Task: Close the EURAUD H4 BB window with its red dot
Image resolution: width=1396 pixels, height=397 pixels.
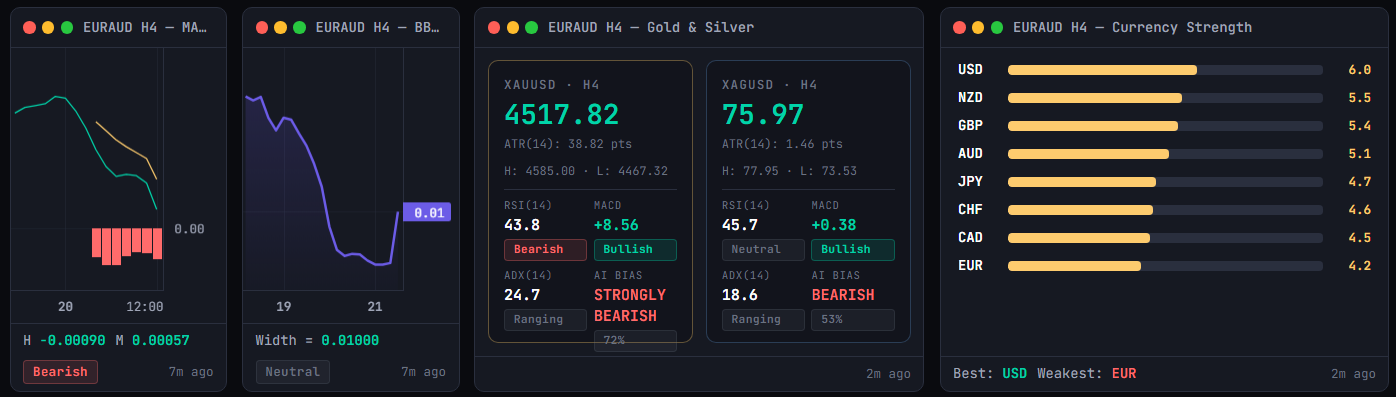Action: tap(263, 28)
